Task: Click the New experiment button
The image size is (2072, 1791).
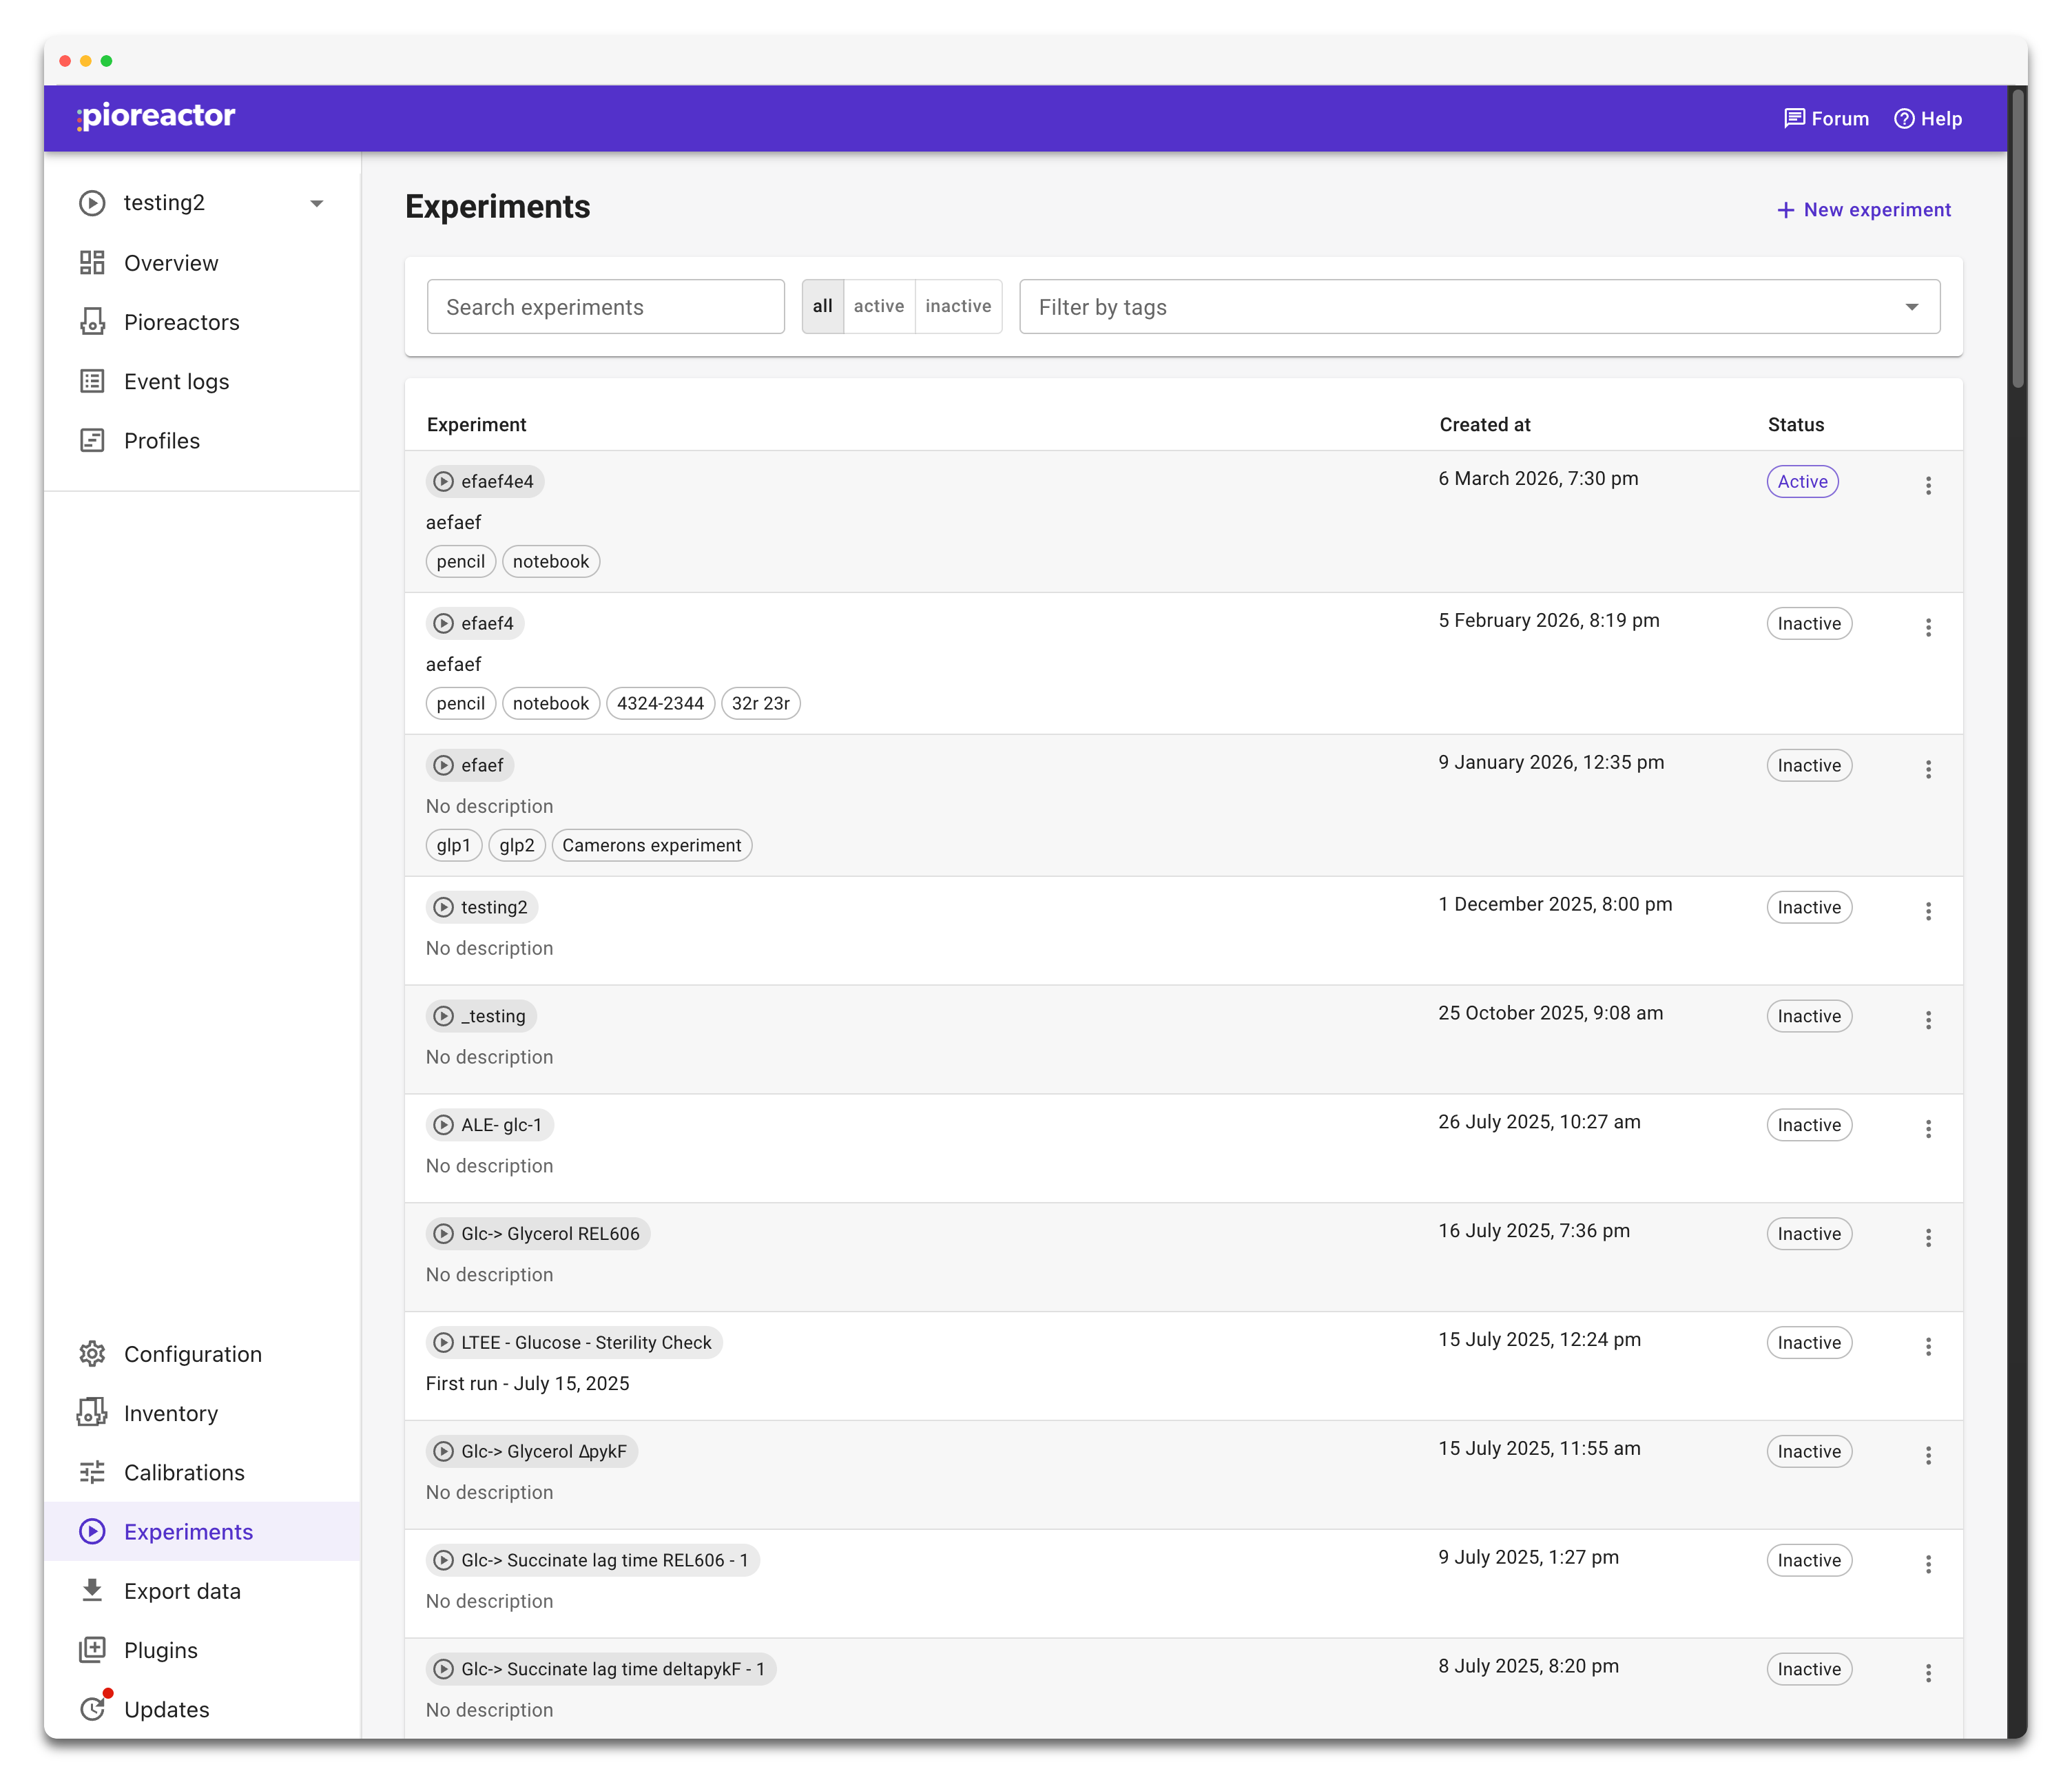Action: 1863,210
